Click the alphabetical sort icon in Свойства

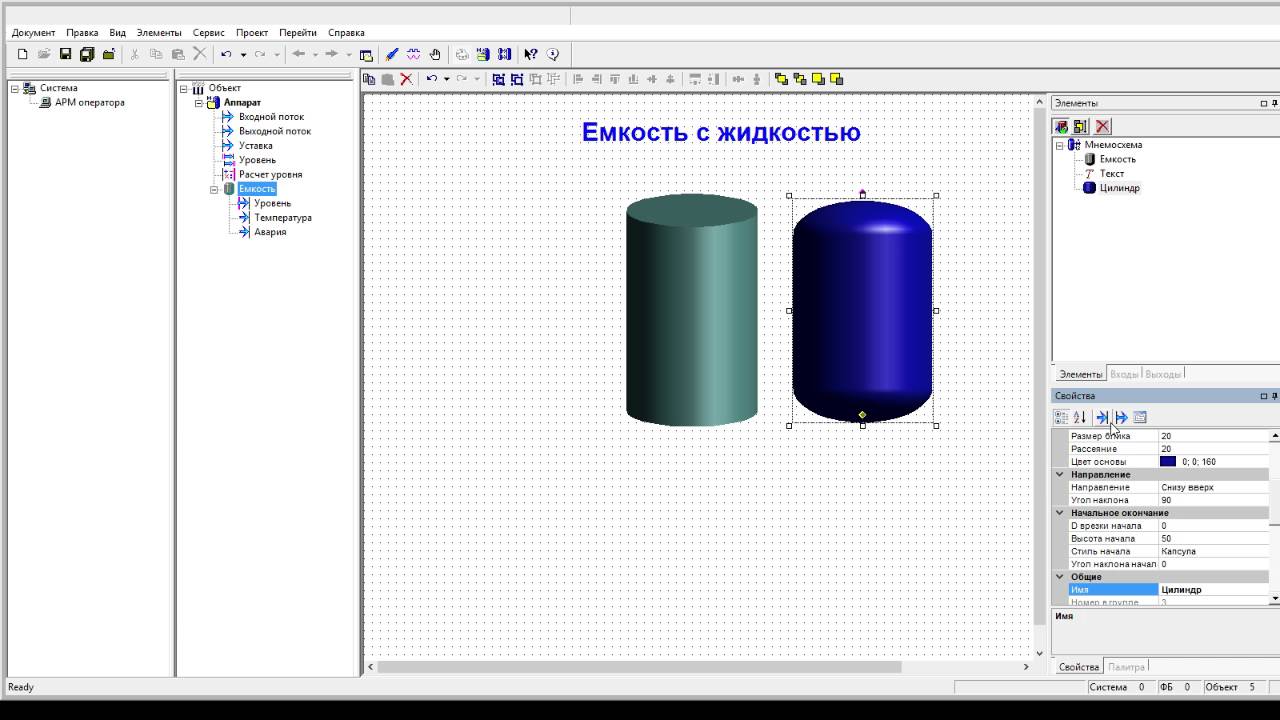click(x=1080, y=417)
